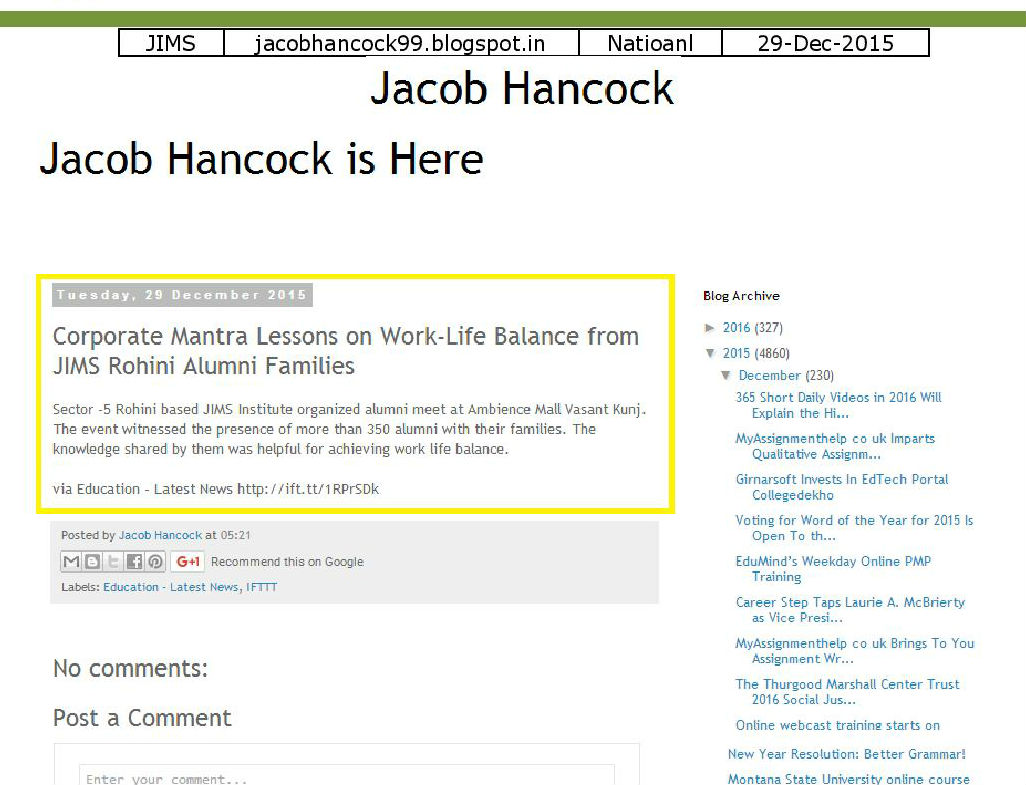The width and height of the screenshot is (1026, 785).
Task: Open the 2015 (4860) archive link
Action: point(736,353)
